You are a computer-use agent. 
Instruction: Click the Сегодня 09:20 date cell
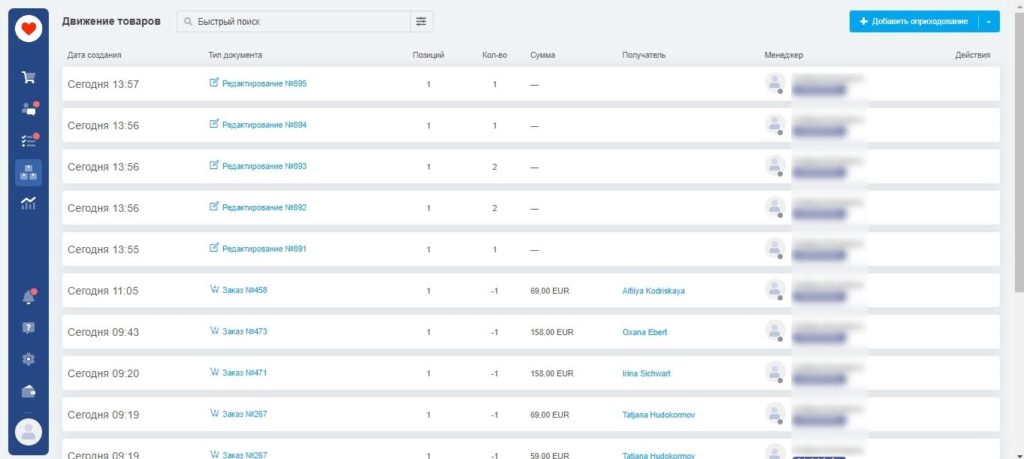[103, 373]
